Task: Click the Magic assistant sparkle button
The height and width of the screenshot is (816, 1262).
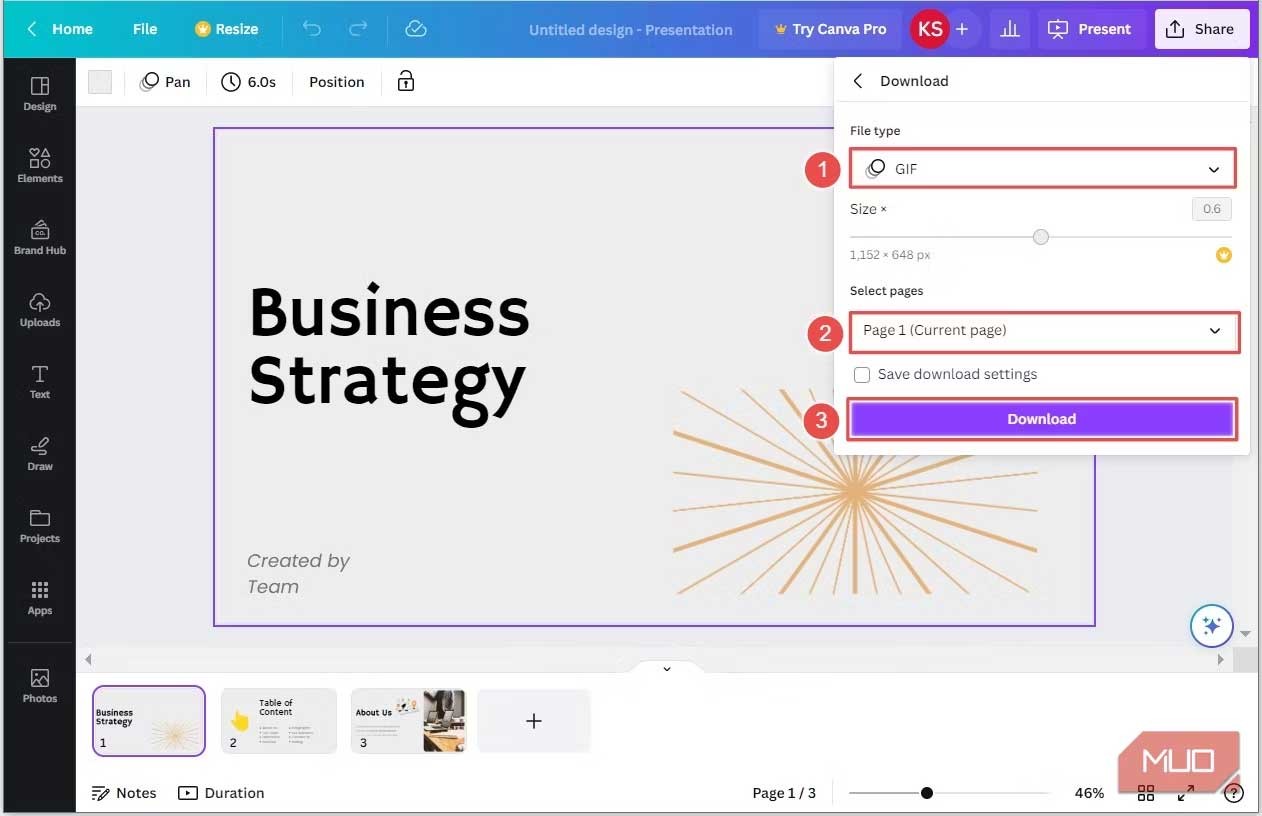Action: point(1211,626)
